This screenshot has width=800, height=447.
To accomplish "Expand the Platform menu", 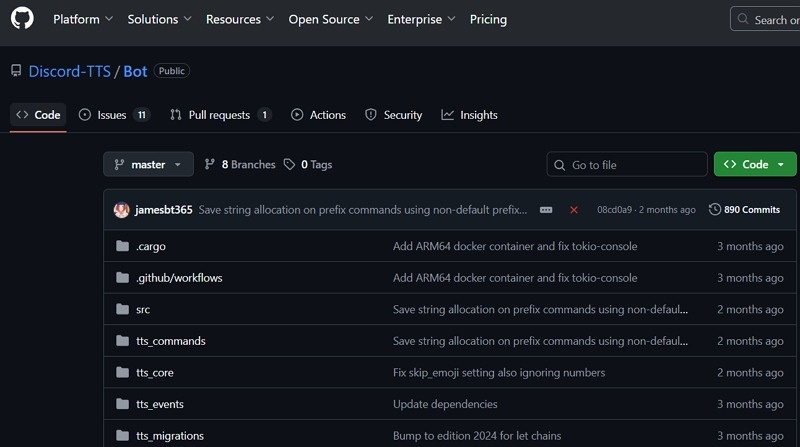I will (83, 19).
